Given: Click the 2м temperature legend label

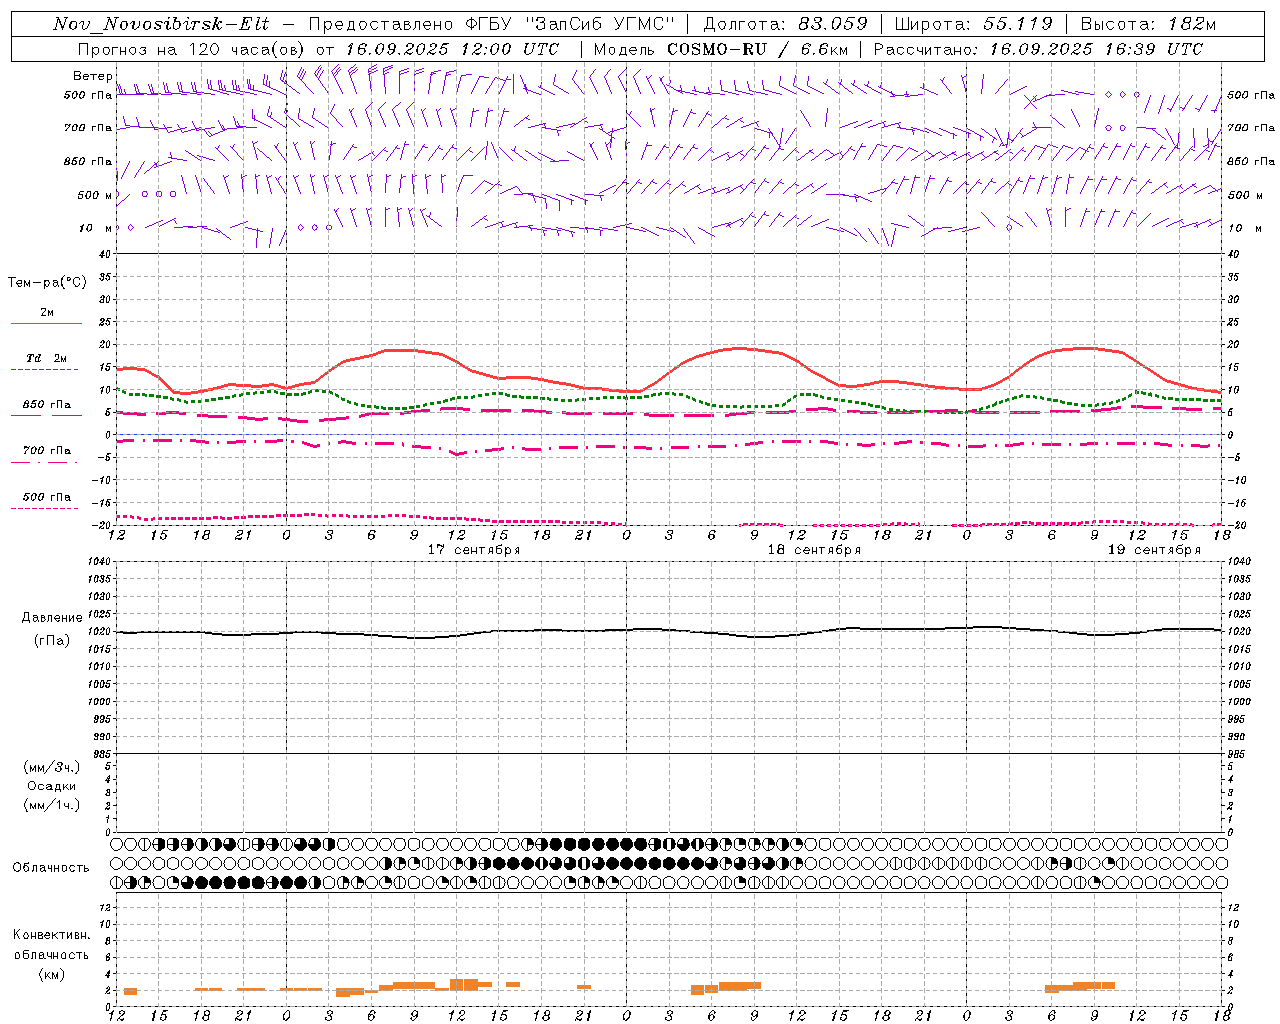Looking at the screenshot, I should (47, 313).
